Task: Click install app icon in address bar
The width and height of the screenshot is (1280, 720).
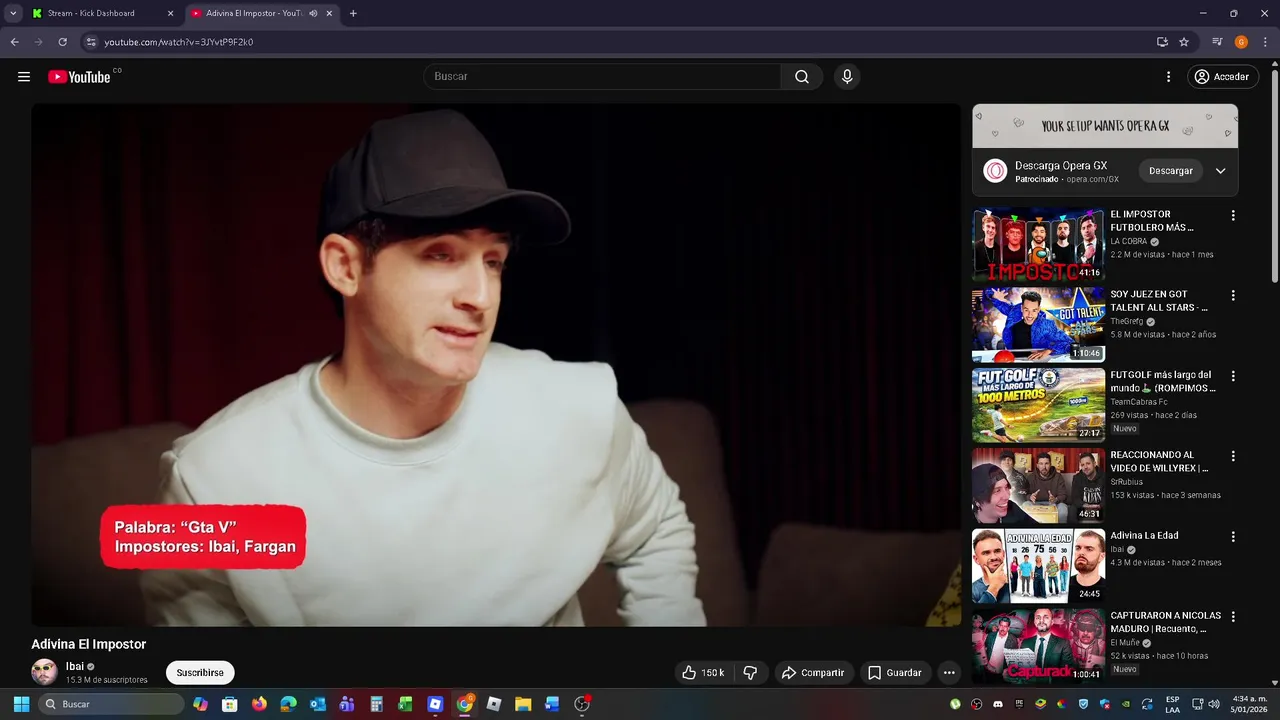Action: (1162, 42)
